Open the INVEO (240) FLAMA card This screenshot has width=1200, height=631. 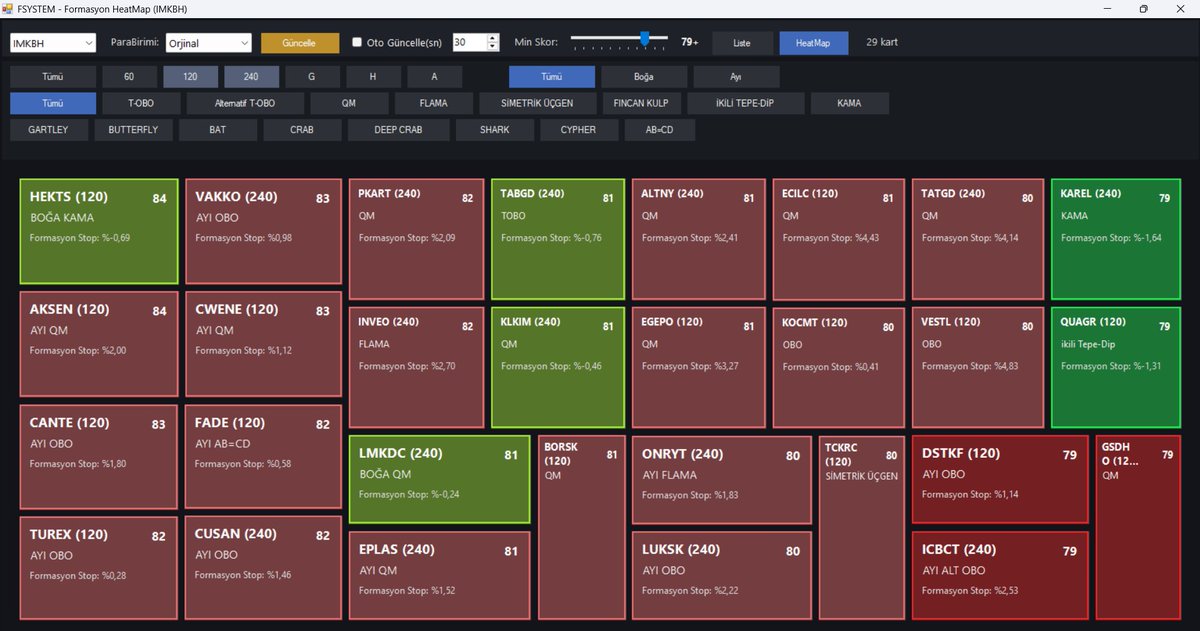tap(416, 368)
